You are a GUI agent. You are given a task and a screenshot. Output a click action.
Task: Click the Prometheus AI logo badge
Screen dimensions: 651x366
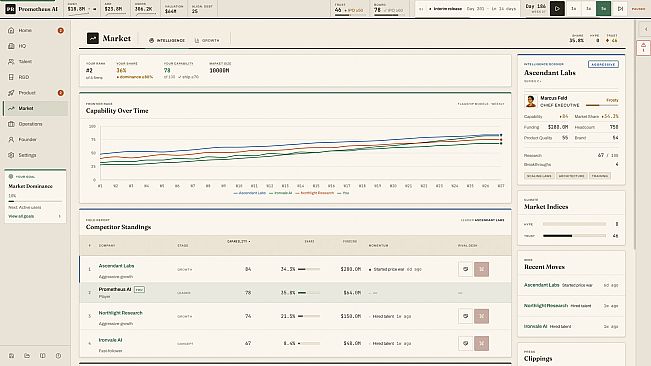(x=10, y=9)
